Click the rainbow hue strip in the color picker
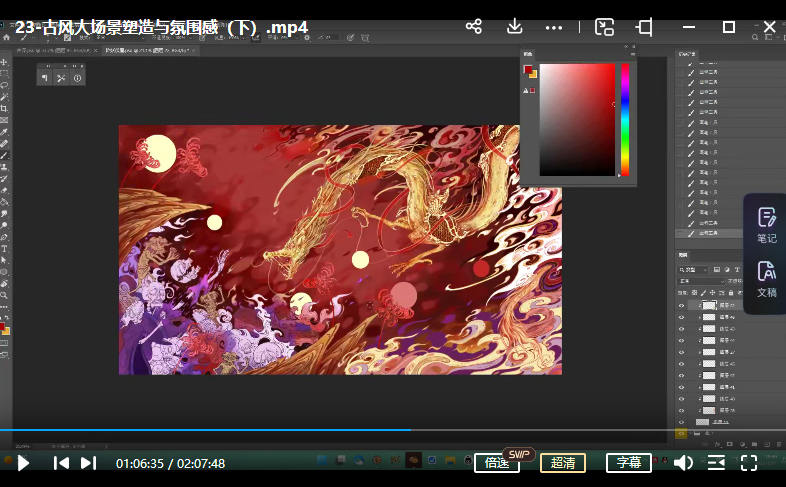 [625, 118]
